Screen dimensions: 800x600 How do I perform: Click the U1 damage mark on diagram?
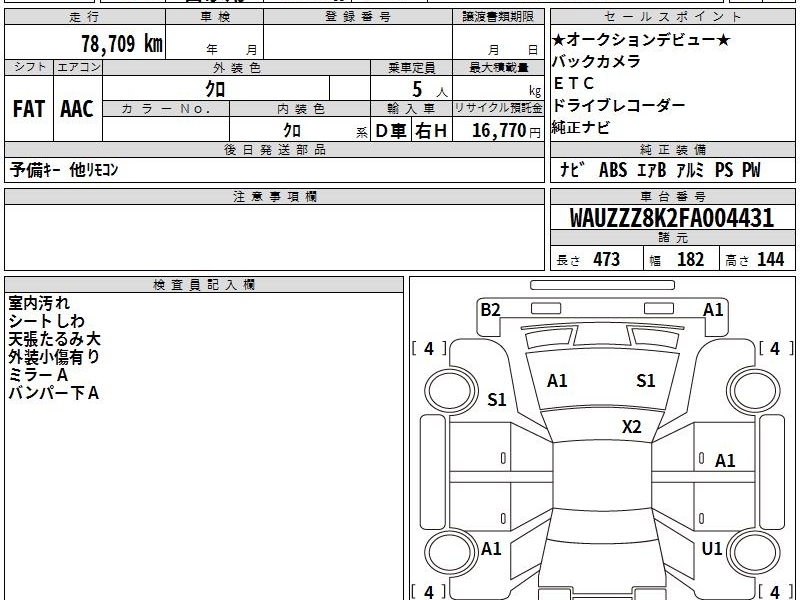(712, 549)
